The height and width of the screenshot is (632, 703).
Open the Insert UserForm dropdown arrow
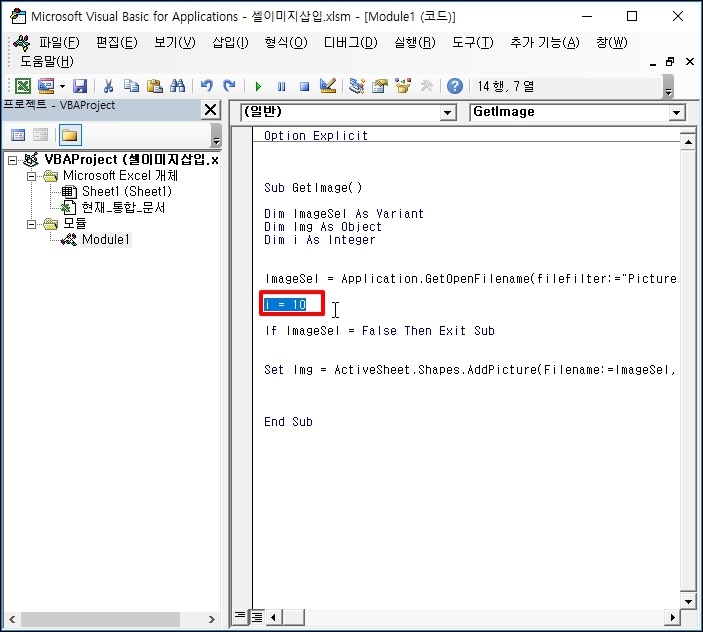[x=62, y=86]
